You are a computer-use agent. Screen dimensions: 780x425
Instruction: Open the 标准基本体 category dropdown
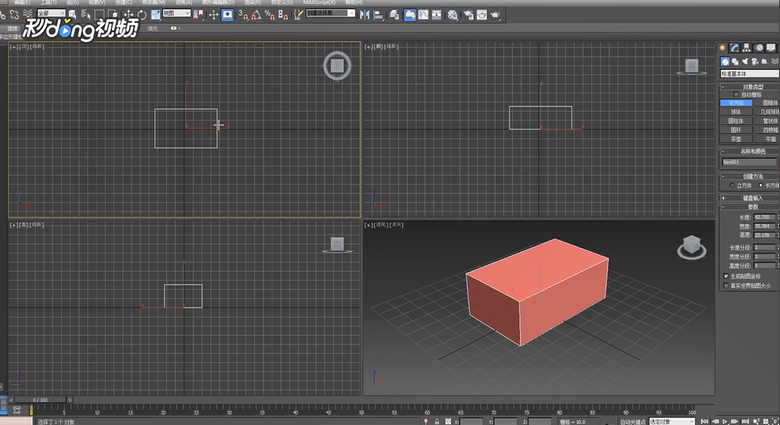pyautogui.click(x=750, y=74)
